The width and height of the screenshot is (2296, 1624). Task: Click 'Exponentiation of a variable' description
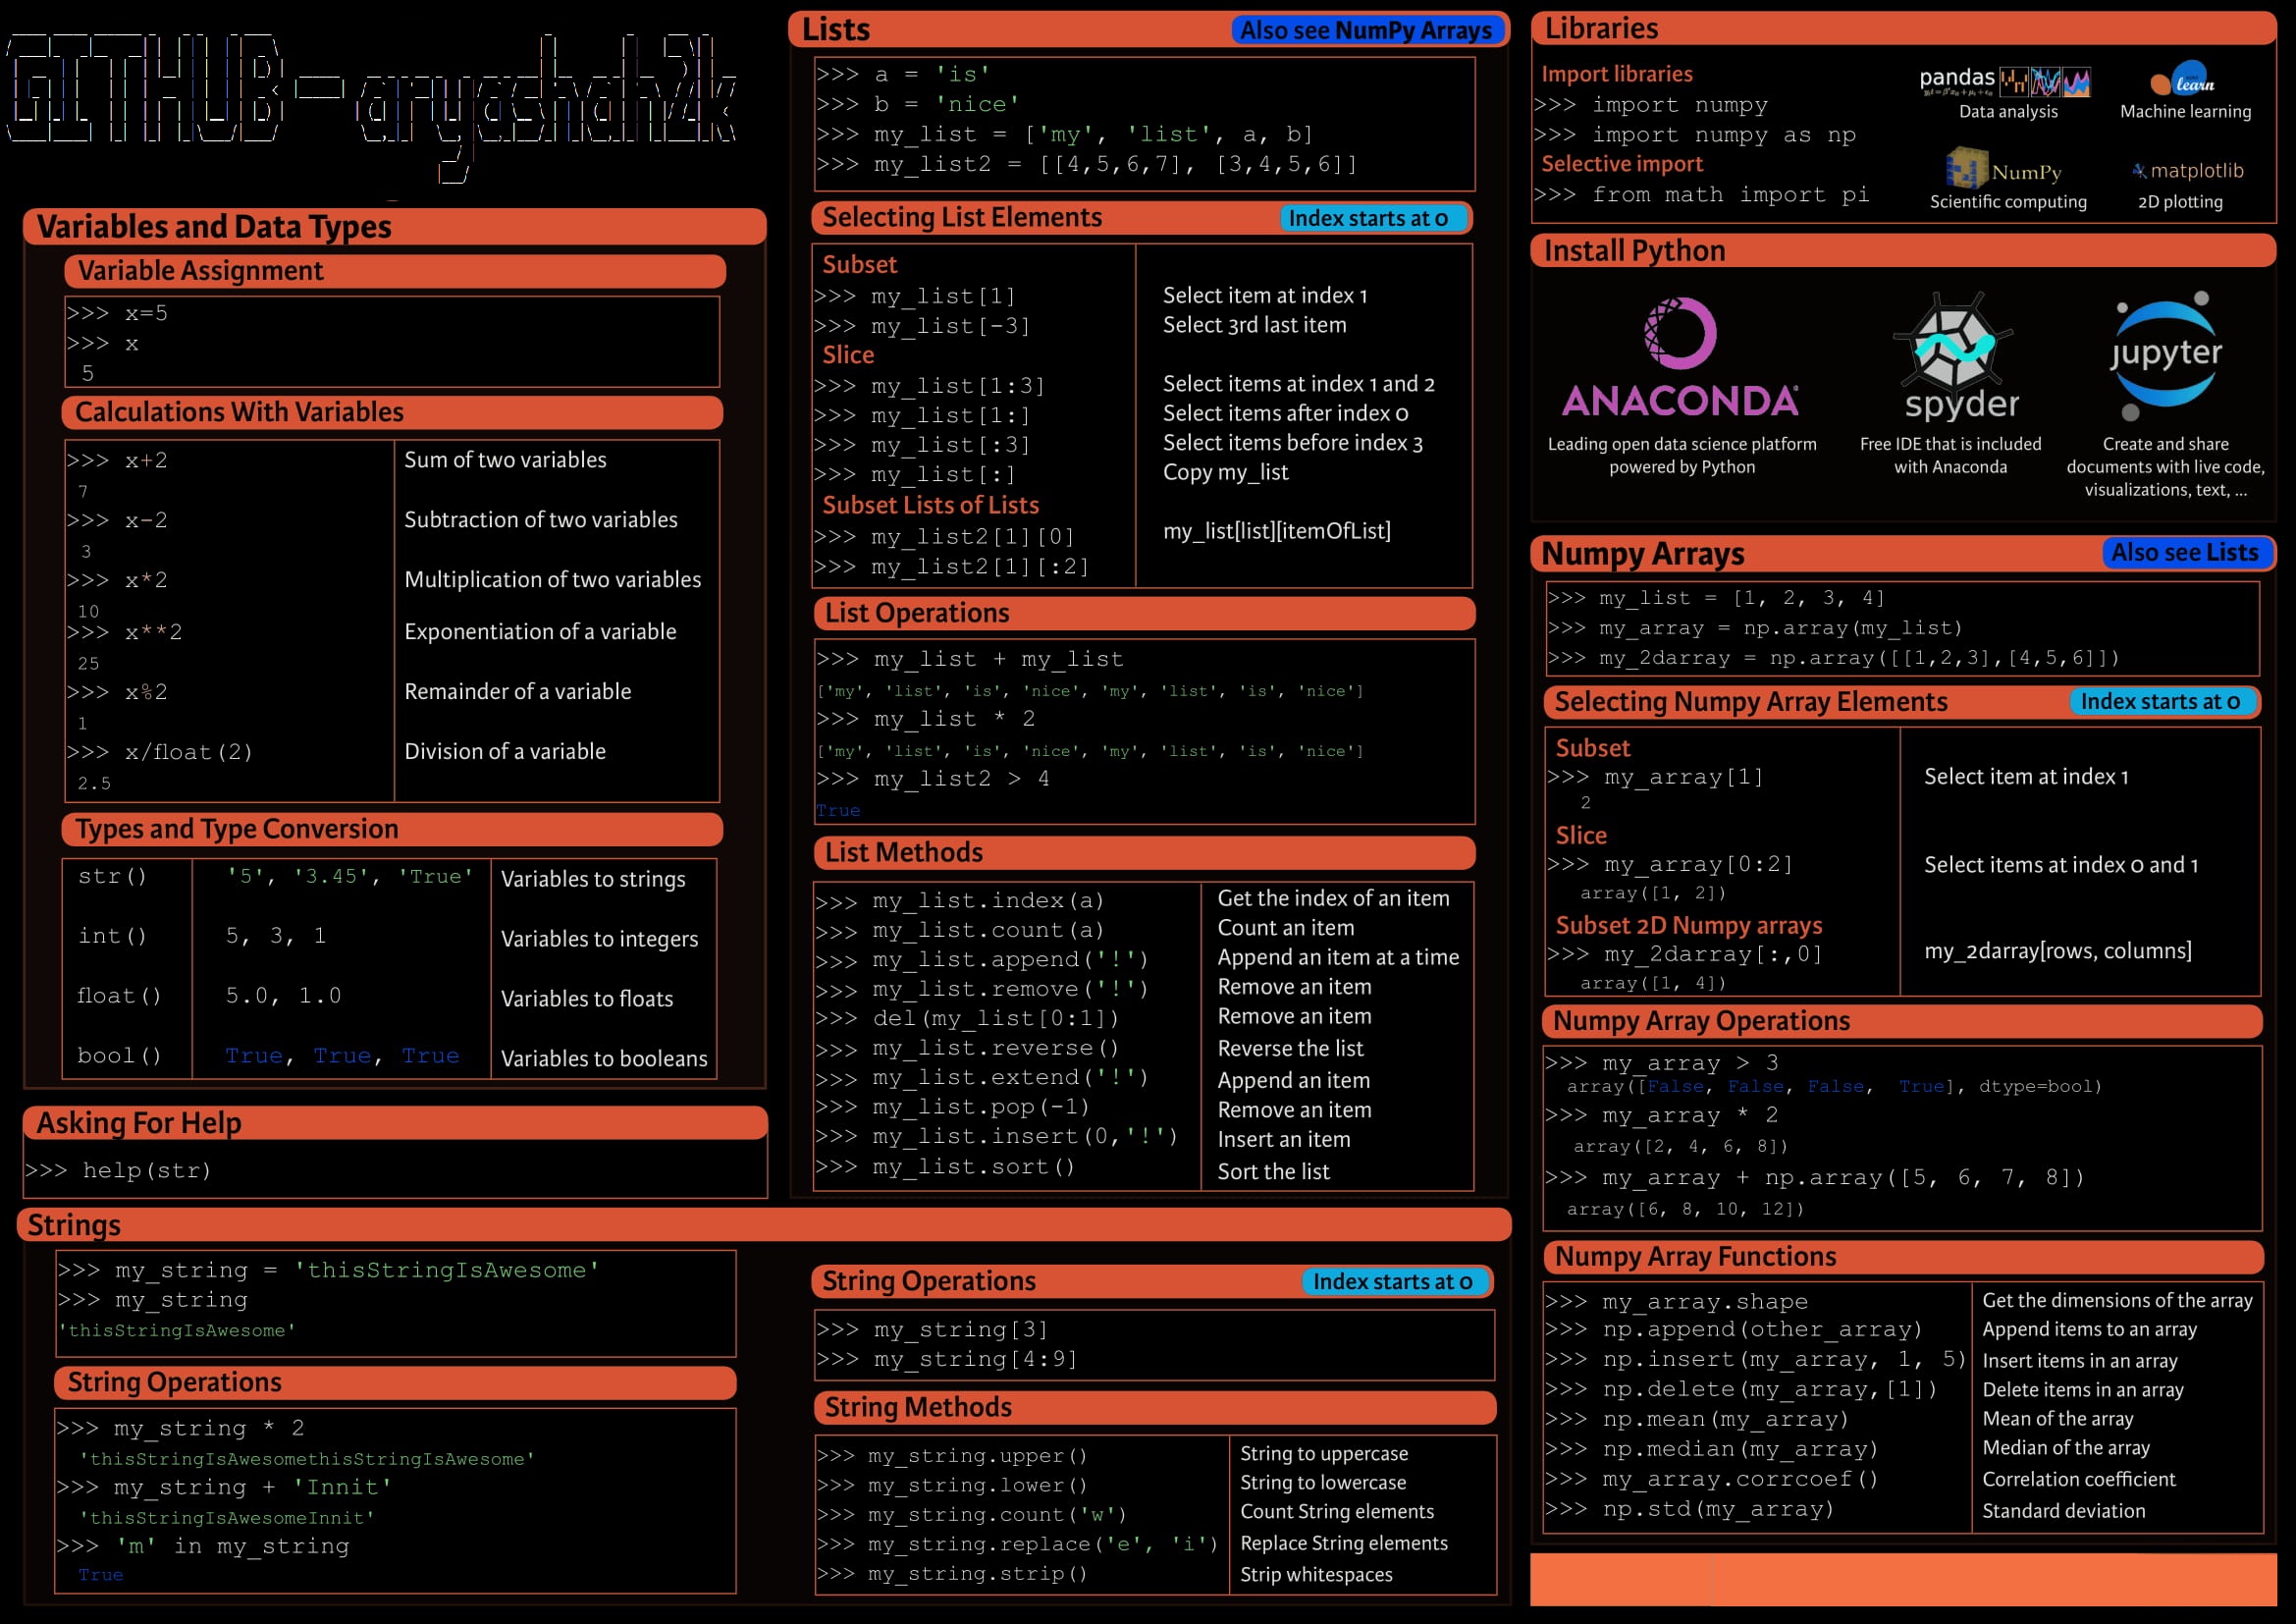(x=540, y=632)
